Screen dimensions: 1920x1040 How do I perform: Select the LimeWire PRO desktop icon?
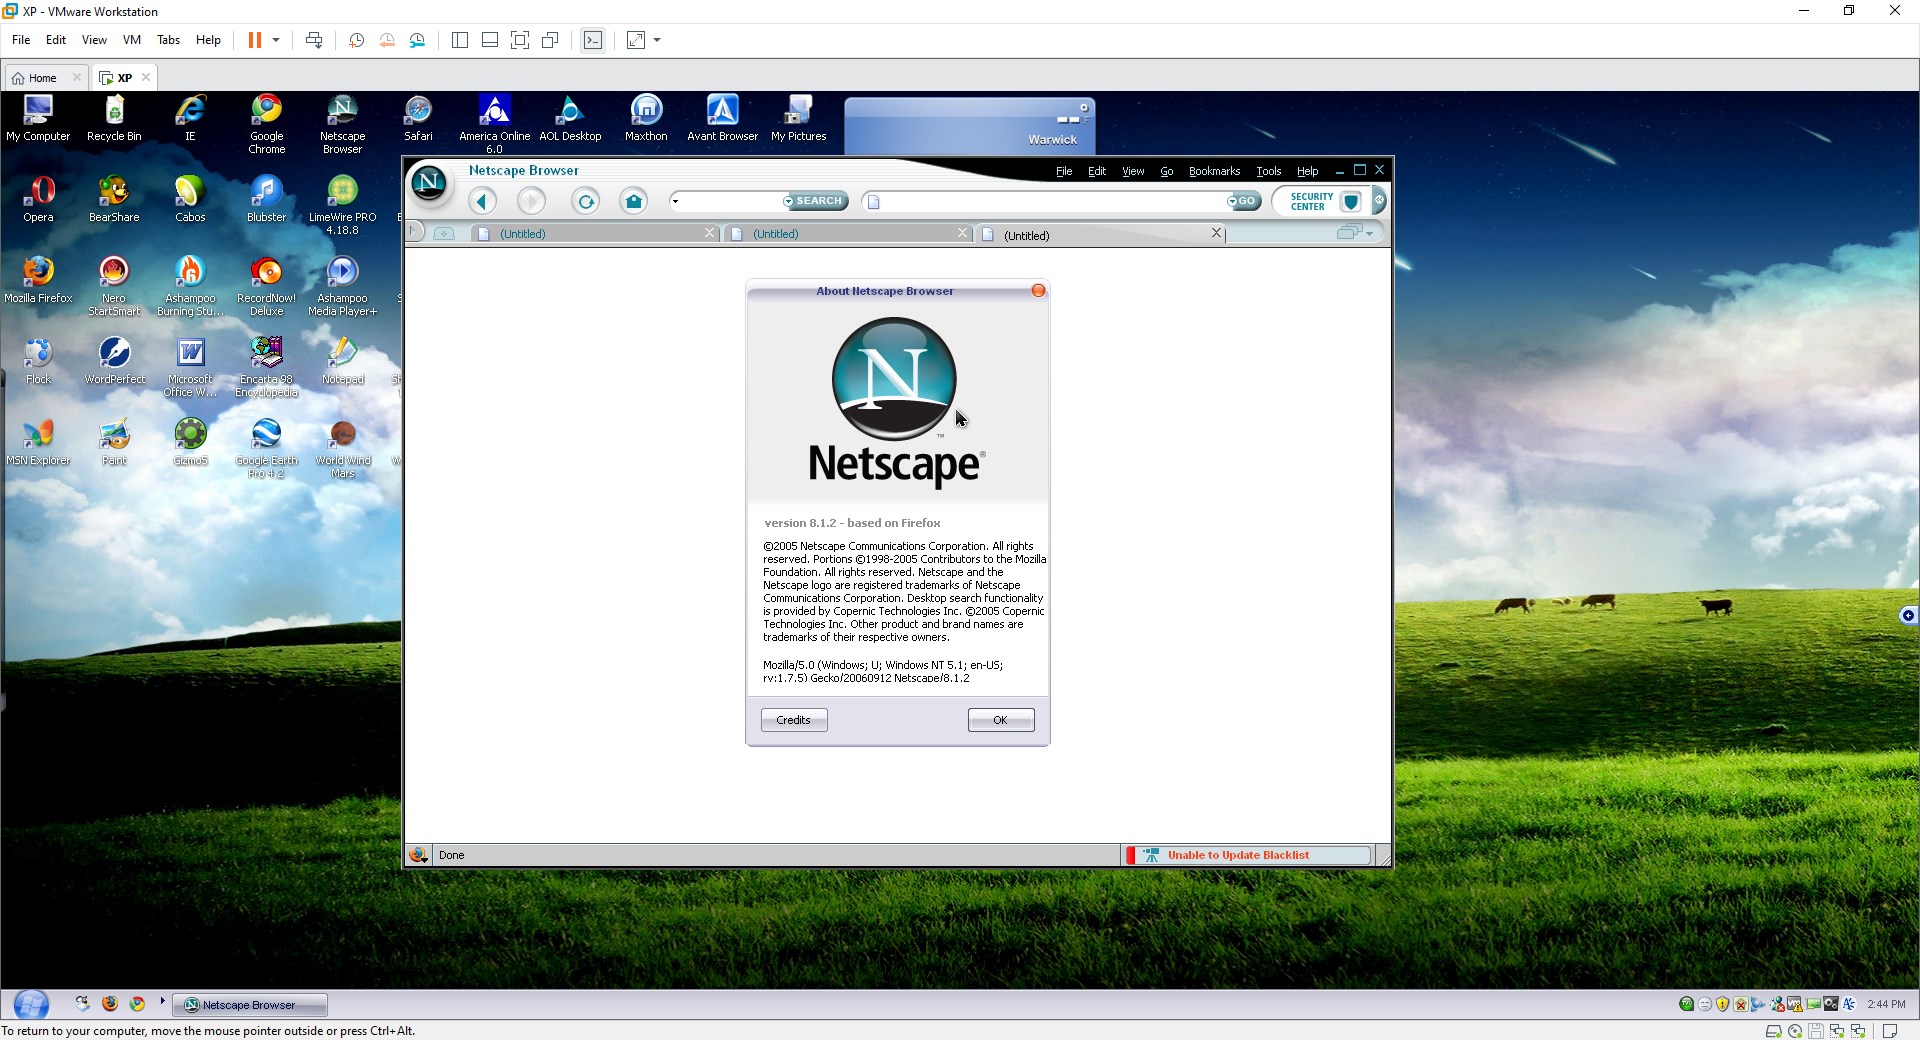[x=342, y=206]
